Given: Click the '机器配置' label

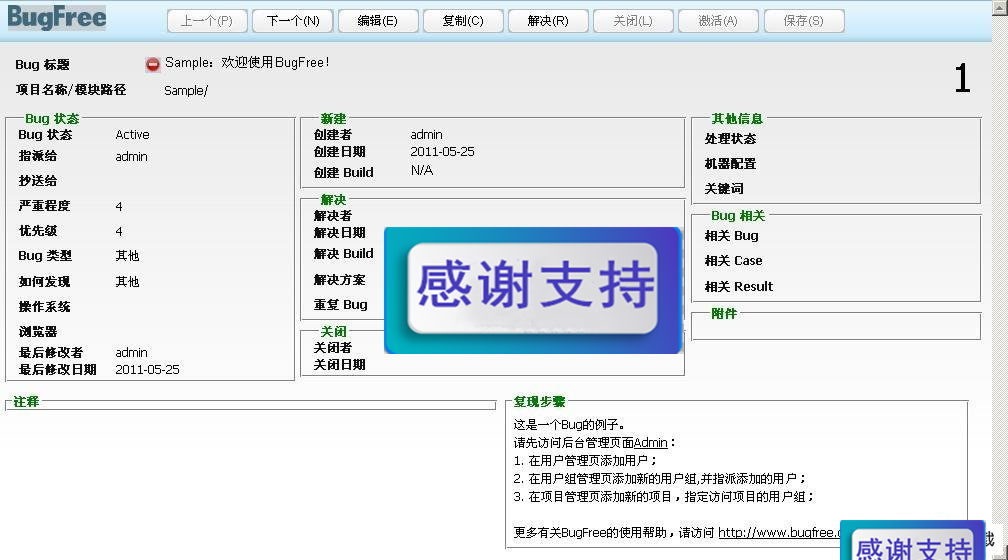Looking at the screenshot, I should pyautogui.click(x=730, y=164).
